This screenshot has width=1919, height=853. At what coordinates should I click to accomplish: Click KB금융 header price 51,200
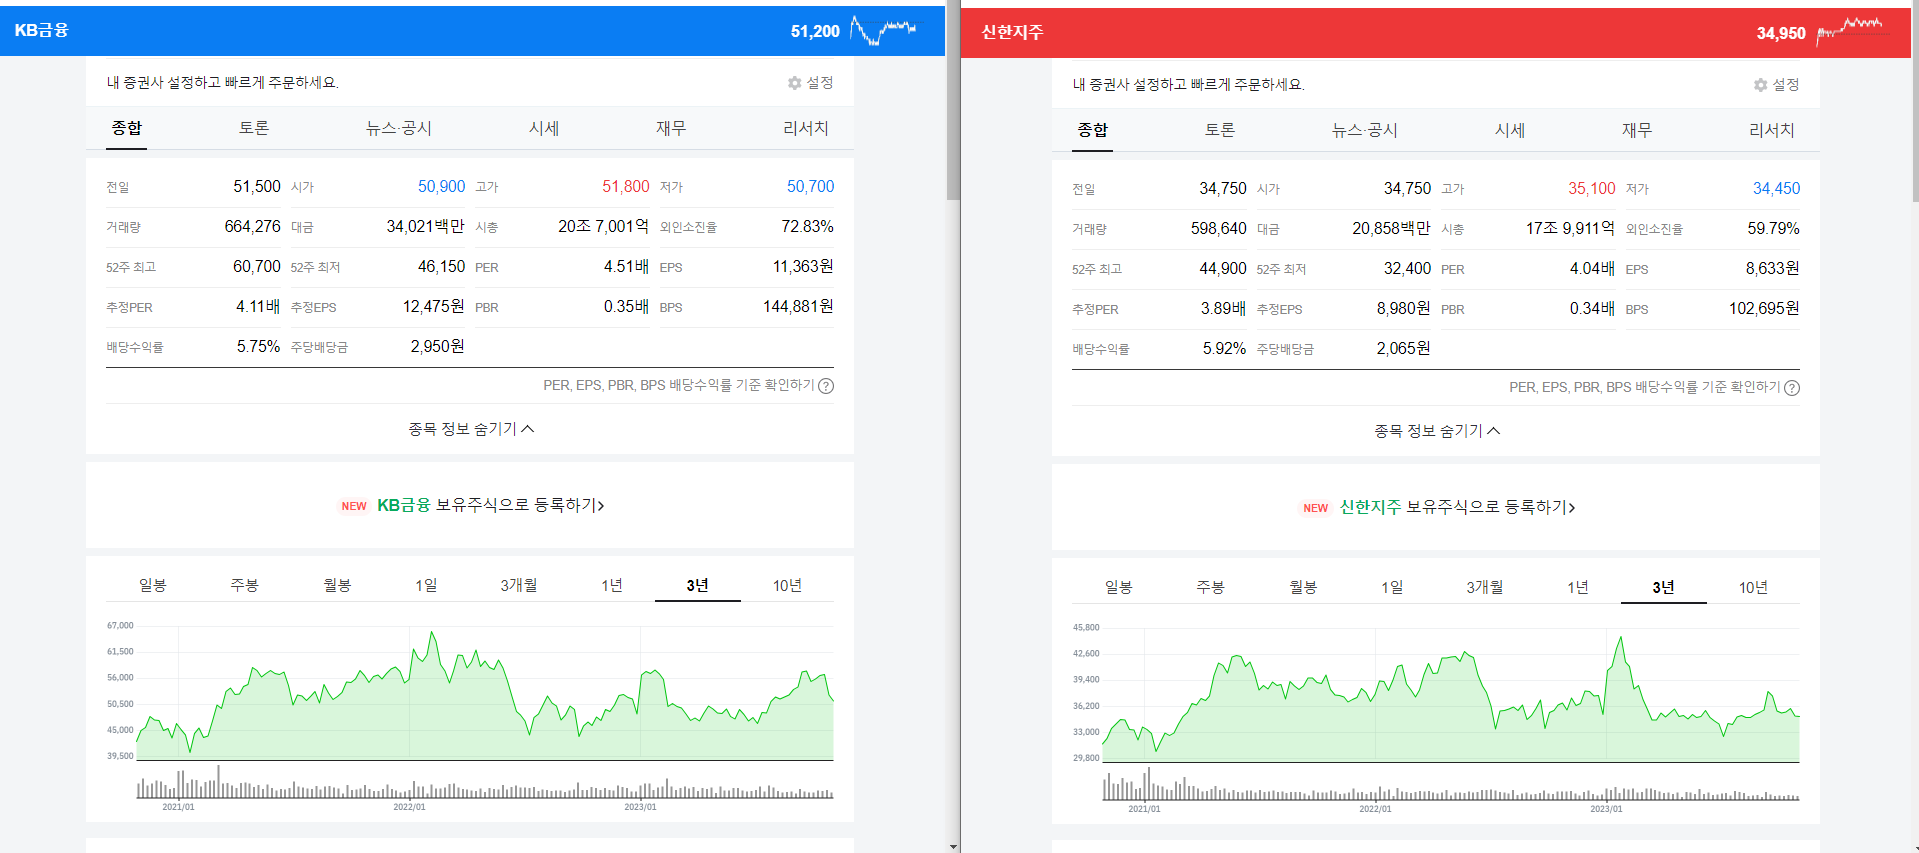coord(815,31)
